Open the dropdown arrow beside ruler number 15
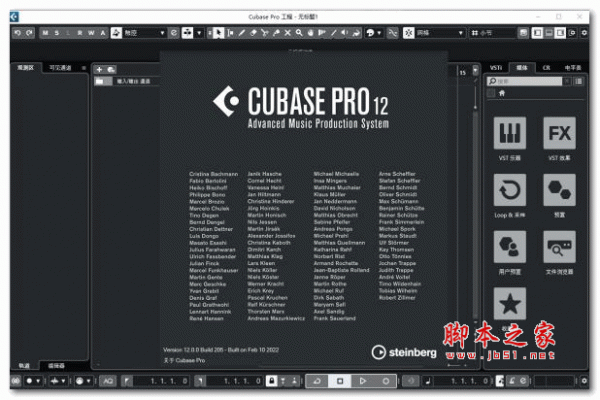The width and height of the screenshot is (600, 400). (x=475, y=71)
